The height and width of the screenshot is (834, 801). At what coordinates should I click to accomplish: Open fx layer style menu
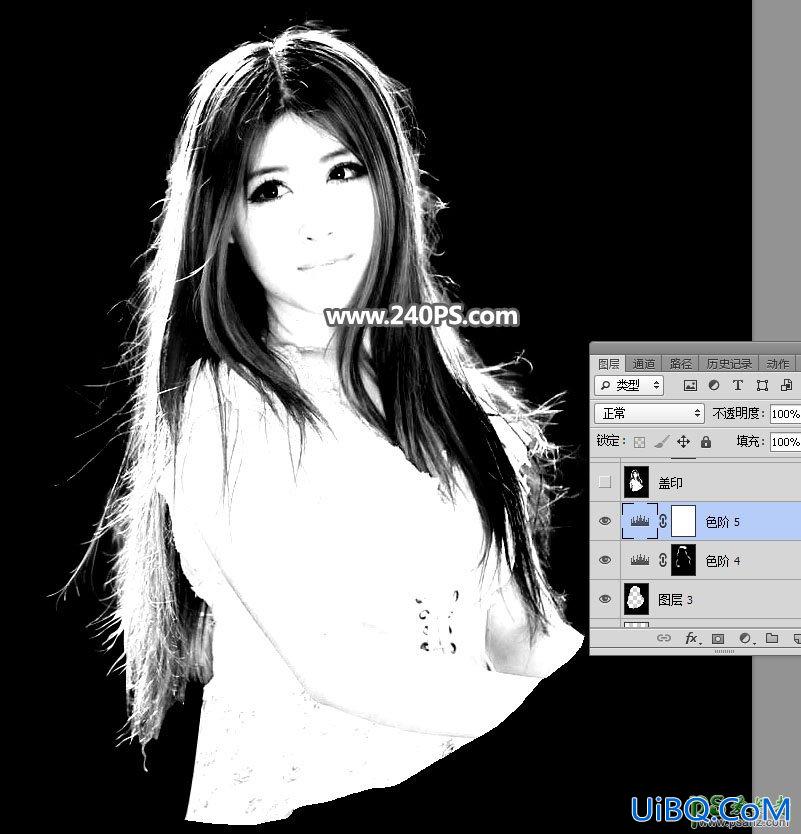(x=691, y=638)
